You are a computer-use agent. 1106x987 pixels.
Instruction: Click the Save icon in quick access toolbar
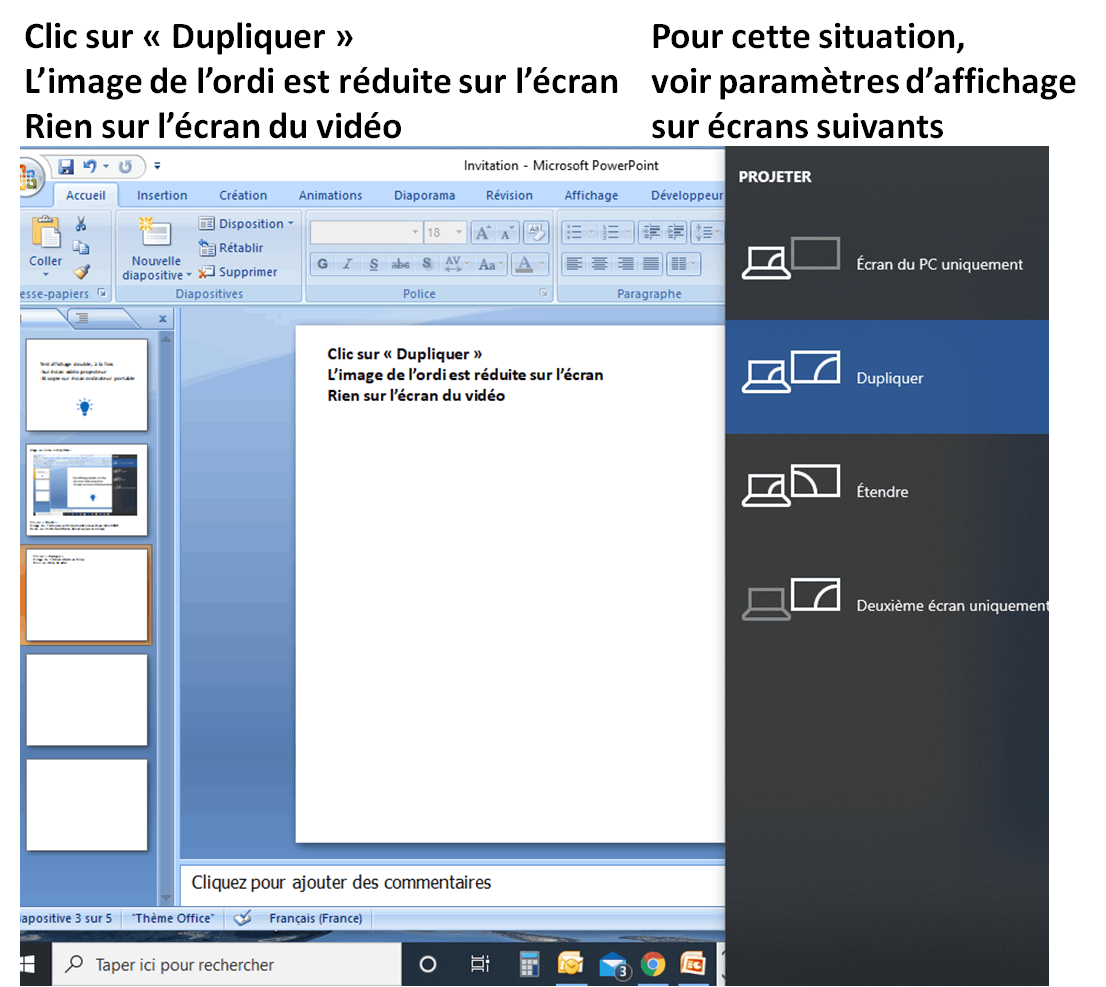[x=66, y=166]
